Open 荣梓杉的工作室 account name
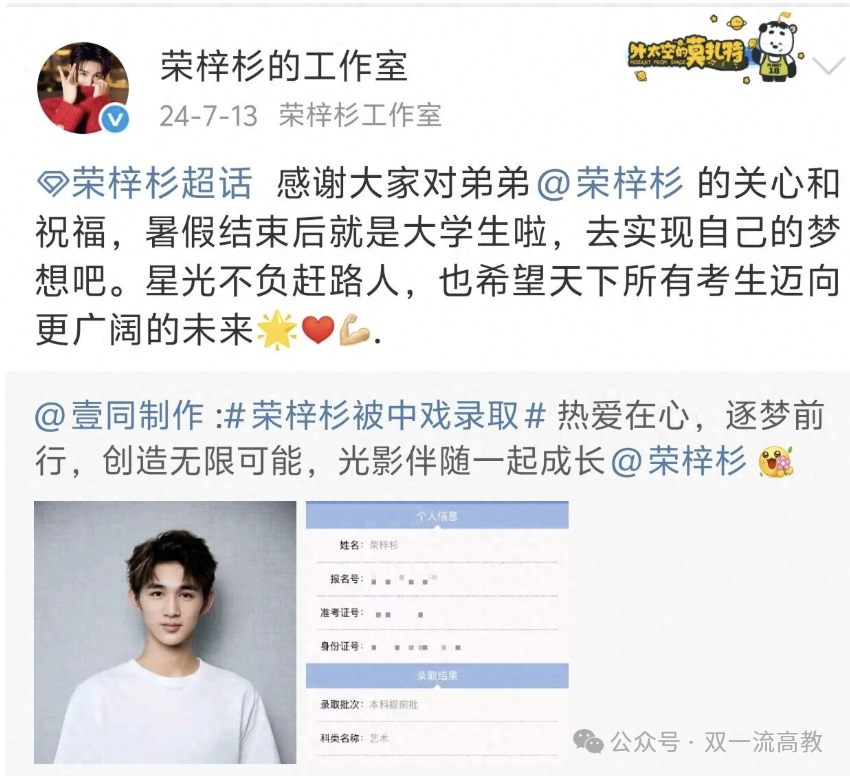 pos(284,67)
